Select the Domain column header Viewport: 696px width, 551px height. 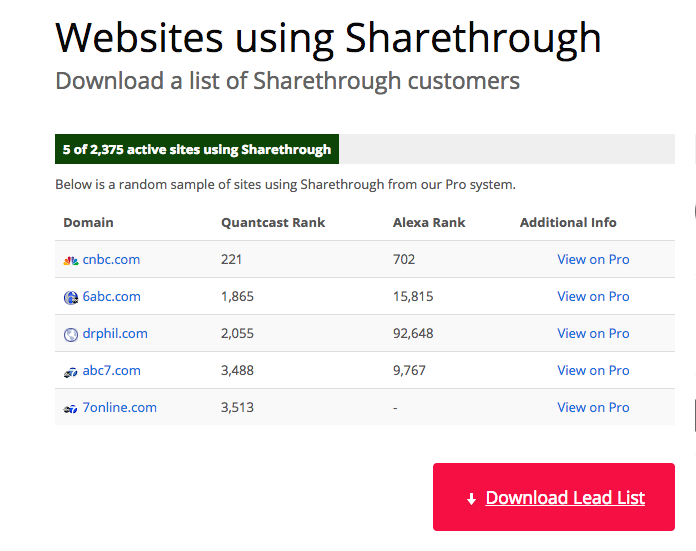point(88,222)
